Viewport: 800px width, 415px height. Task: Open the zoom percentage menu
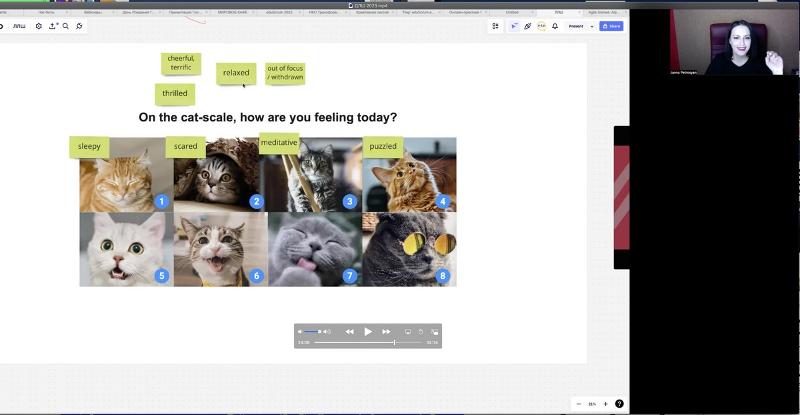(x=592, y=404)
